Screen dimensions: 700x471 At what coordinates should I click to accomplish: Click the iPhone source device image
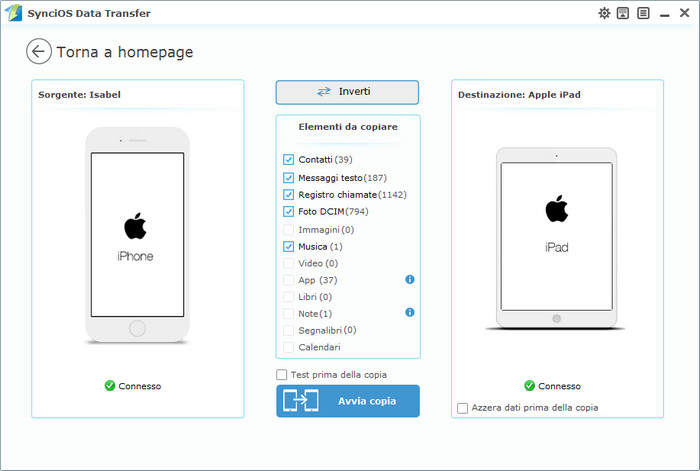pyautogui.click(x=138, y=235)
